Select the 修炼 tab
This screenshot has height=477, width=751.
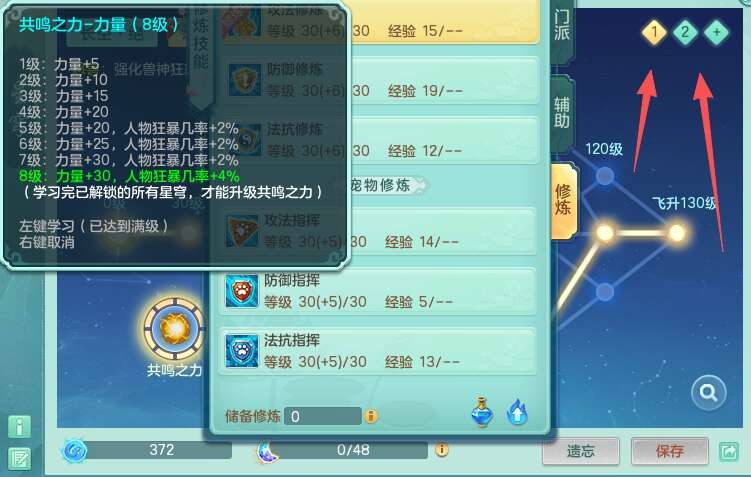click(563, 200)
